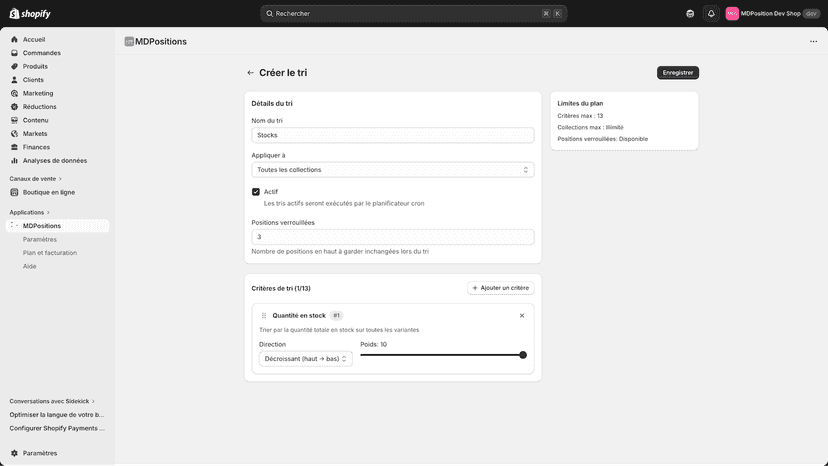The height and width of the screenshot is (466, 828).
Task: Click the MDPosition Dev Shop account name
Action: [770, 14]
